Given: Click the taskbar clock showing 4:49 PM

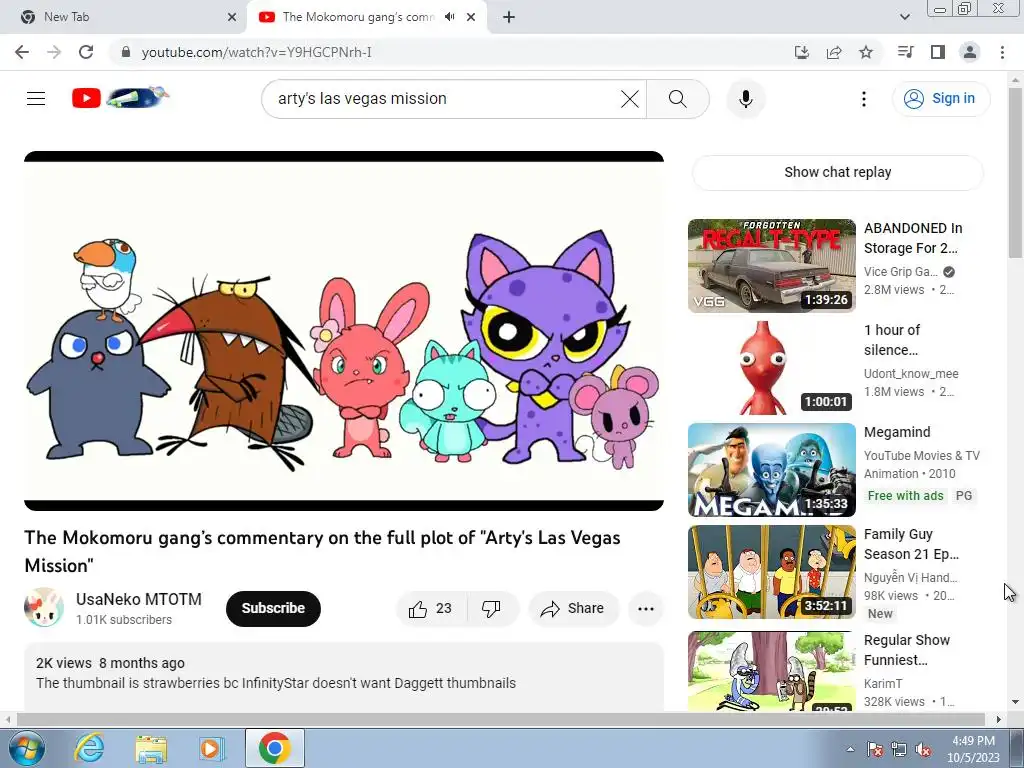Looking at the screenshot, I should point(973,749).
